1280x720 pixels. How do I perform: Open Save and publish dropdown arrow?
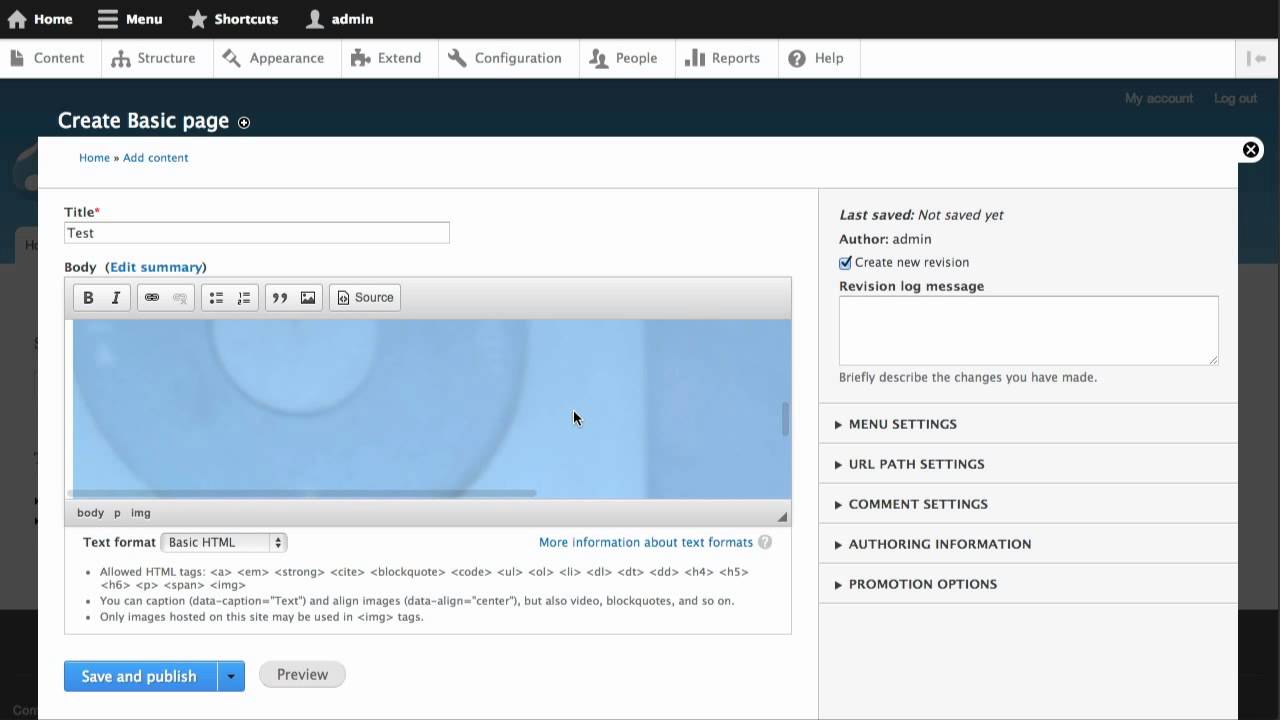(x=231, y=676)
